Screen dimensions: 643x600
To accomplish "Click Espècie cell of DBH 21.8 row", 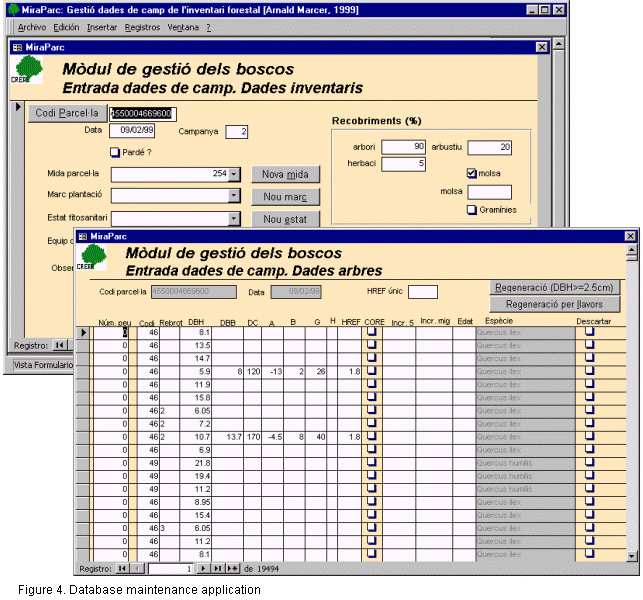I will [x=525, y=463].
